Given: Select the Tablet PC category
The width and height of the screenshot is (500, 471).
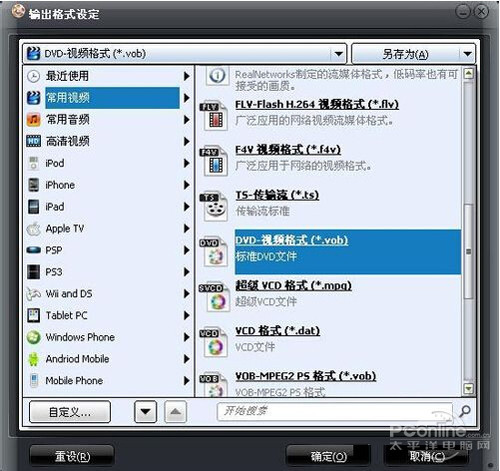Looking at the screenshot, I should click(109, 315).
